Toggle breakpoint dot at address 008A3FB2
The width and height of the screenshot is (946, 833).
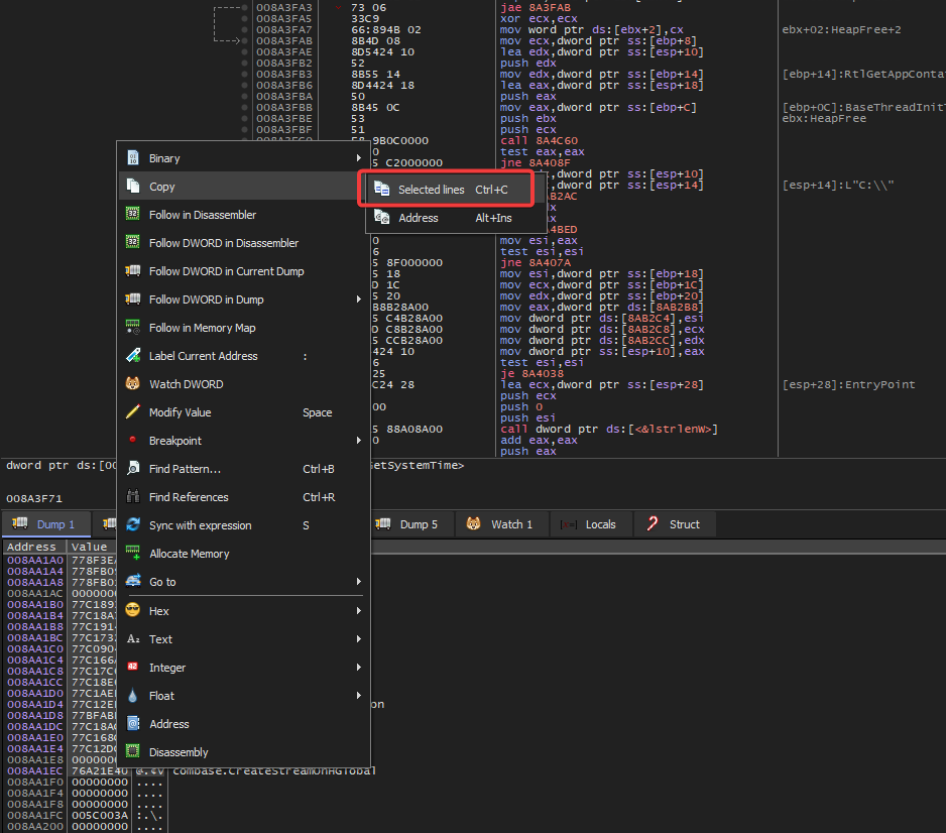(x=244, y=62)
